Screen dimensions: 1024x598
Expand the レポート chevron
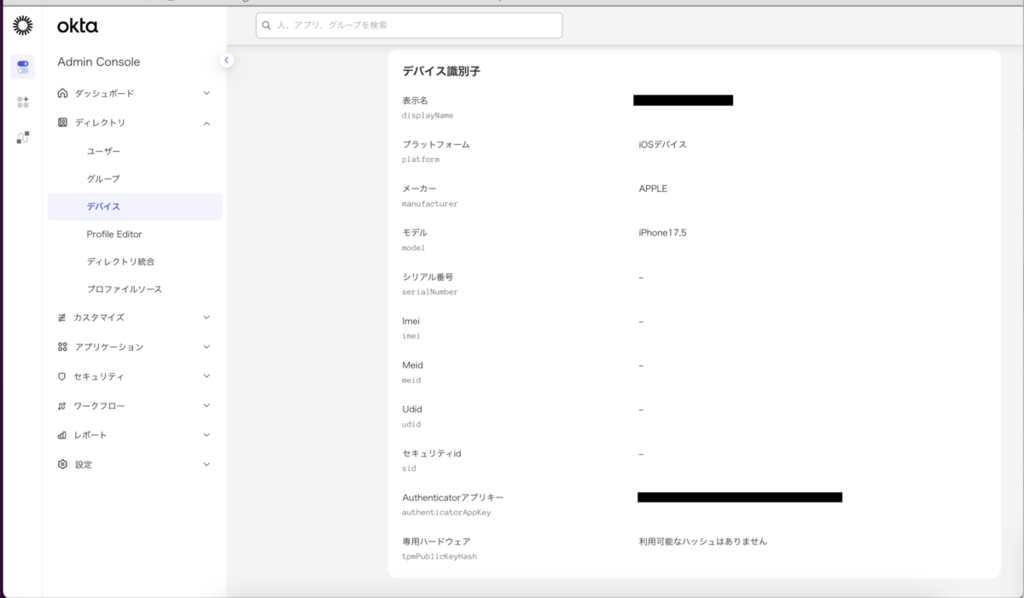click(x=206, y=435)
